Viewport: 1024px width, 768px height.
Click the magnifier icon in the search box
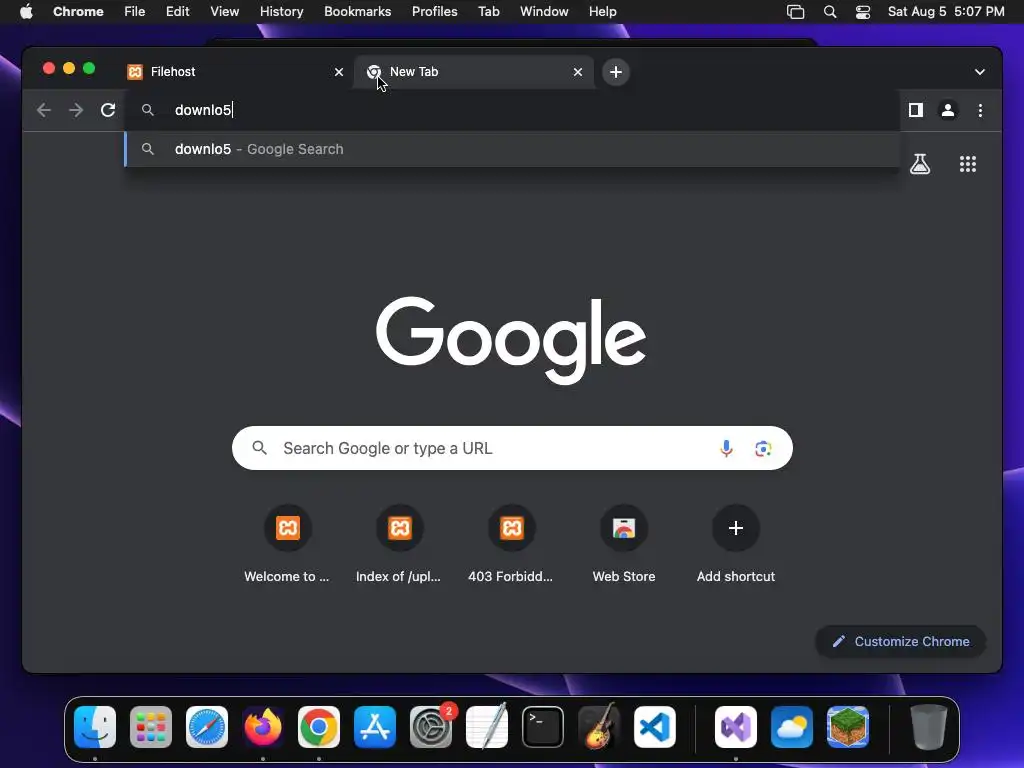[259, 448]
